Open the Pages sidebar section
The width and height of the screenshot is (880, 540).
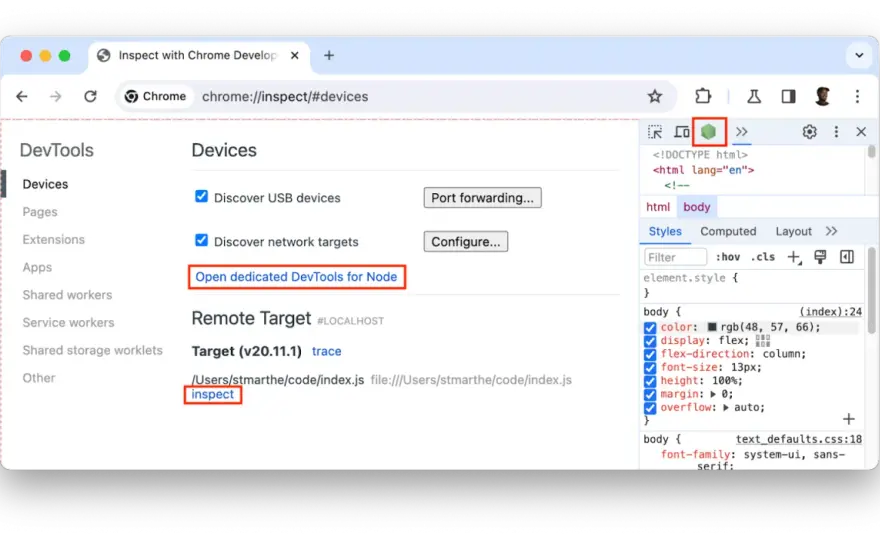40,212
